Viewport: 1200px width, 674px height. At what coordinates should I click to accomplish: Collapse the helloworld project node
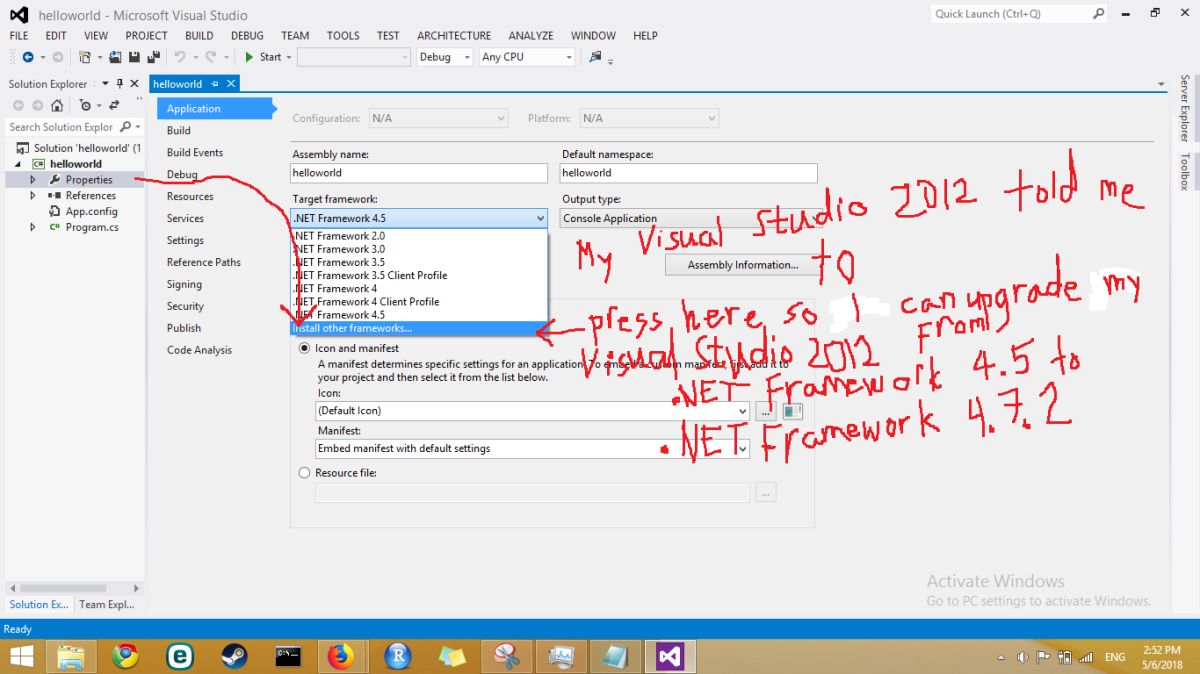coord(18,164)
